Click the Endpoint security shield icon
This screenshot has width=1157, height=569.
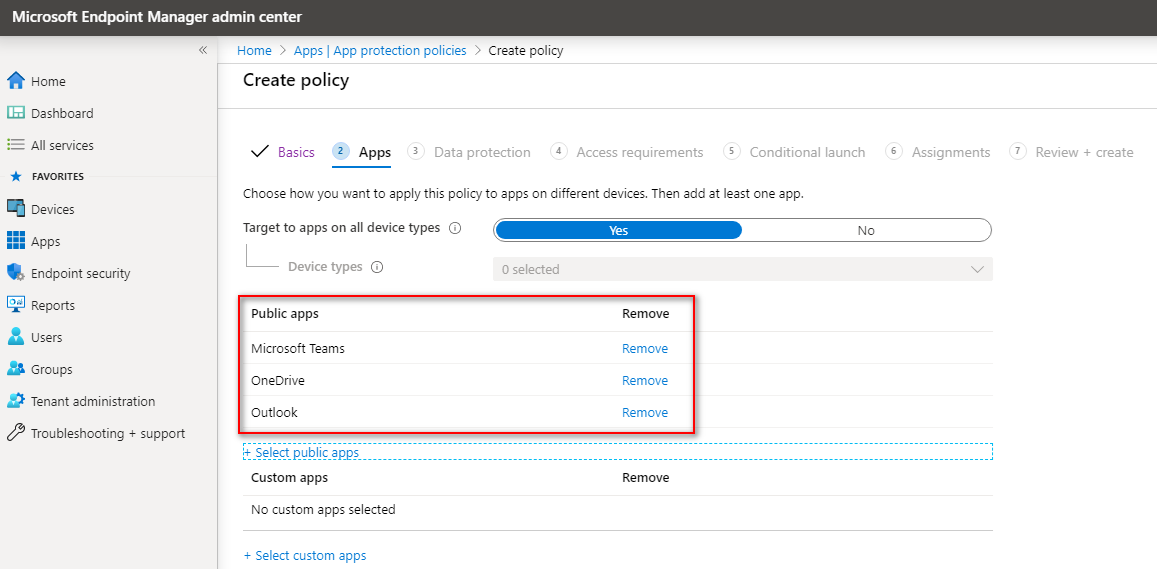(x=15, y=273)
